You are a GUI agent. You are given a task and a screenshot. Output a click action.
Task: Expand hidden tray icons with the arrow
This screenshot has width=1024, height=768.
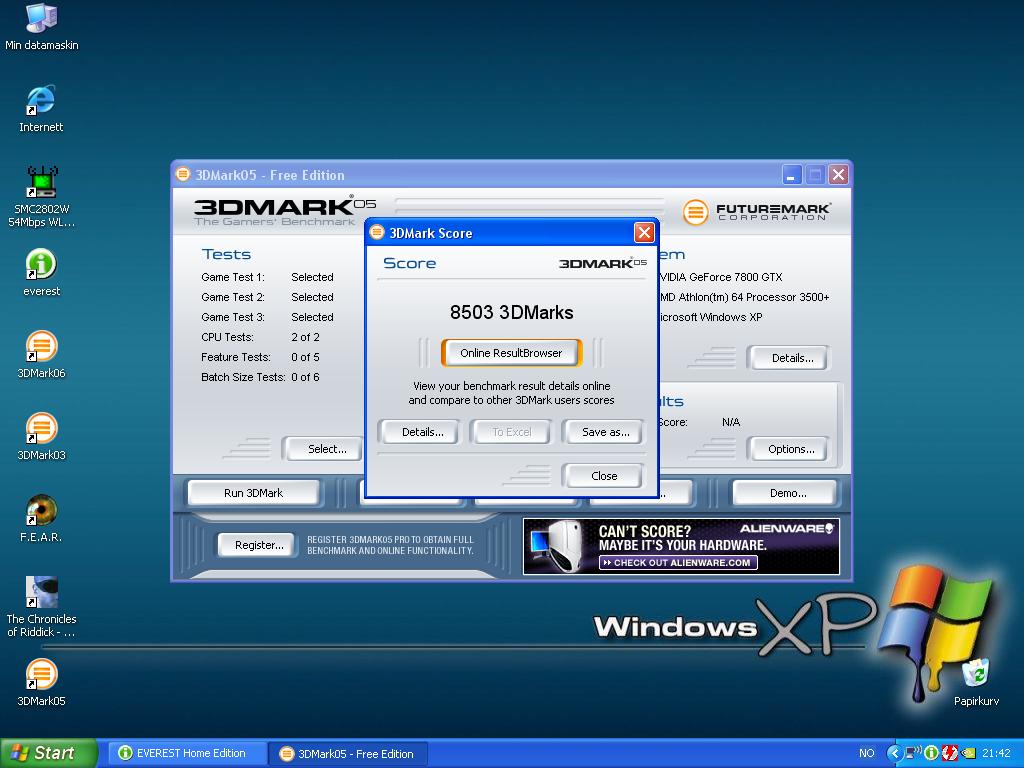894,753
